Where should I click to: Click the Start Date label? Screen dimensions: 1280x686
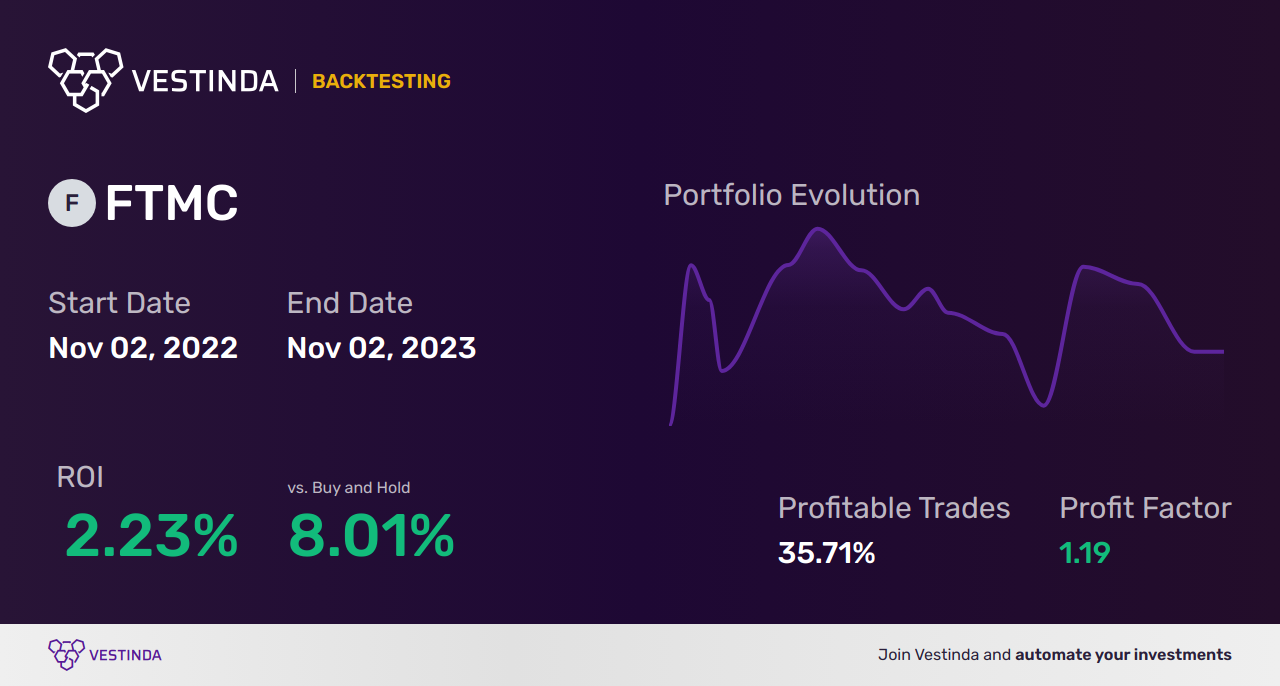tap(119, 302)
